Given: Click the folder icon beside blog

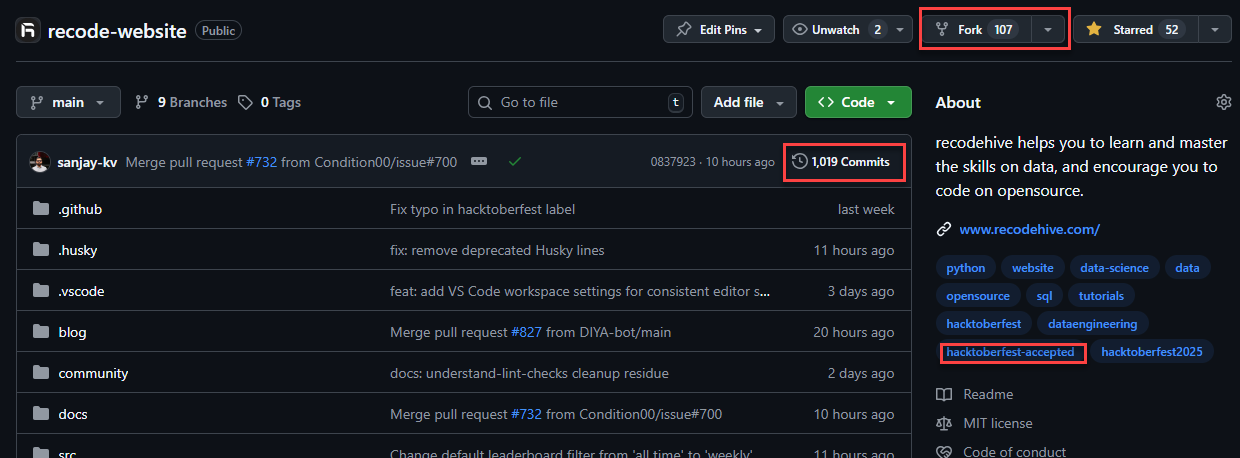Looking at the screenshot, I should 41,332.
